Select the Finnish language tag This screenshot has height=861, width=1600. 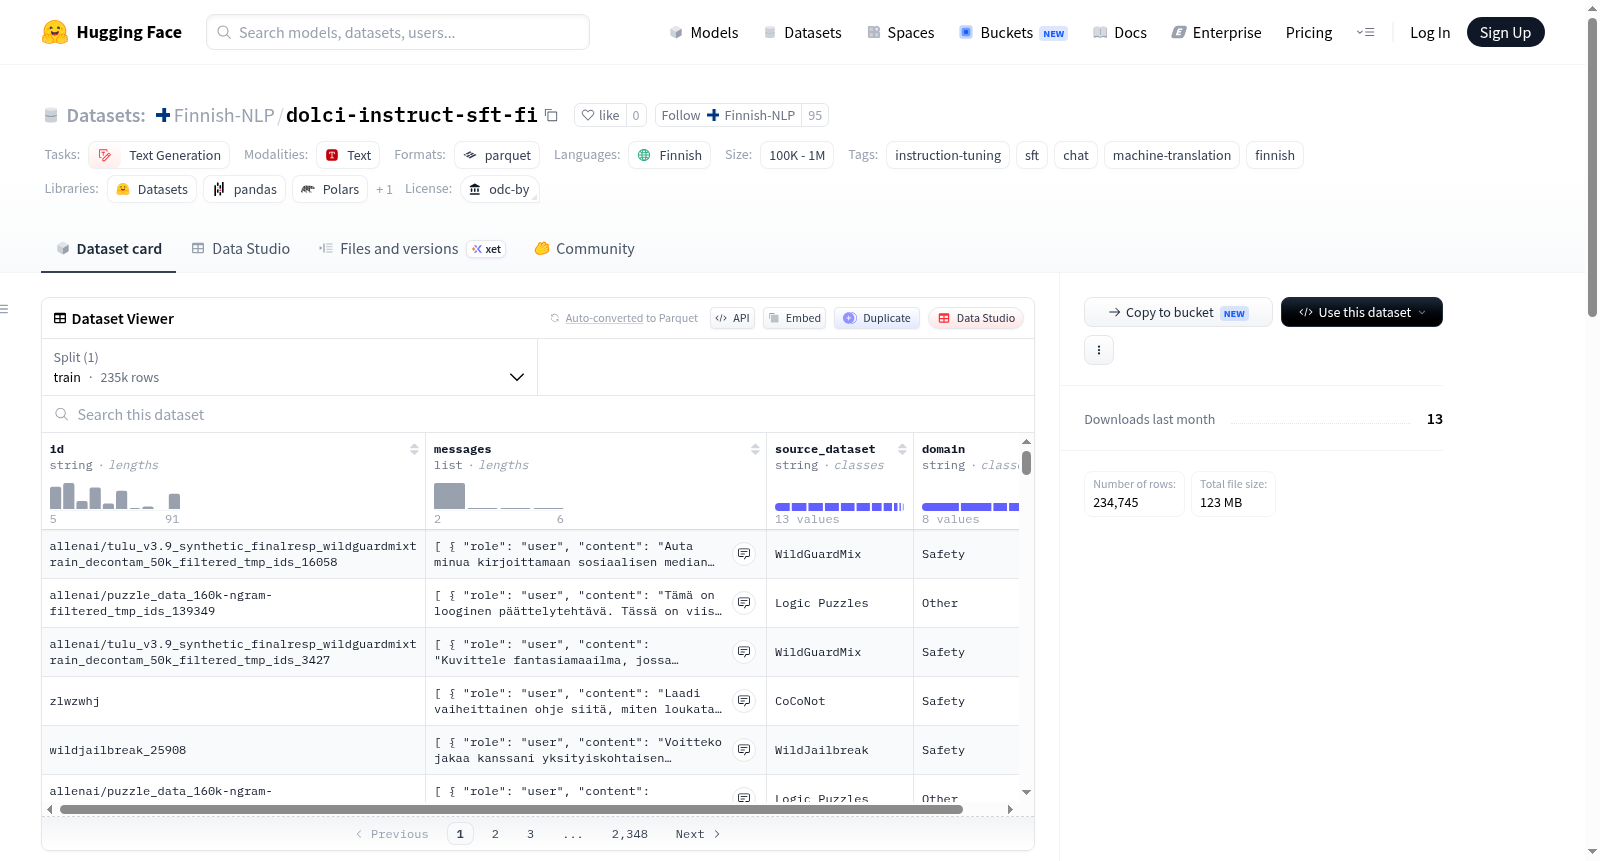point(669,155)
